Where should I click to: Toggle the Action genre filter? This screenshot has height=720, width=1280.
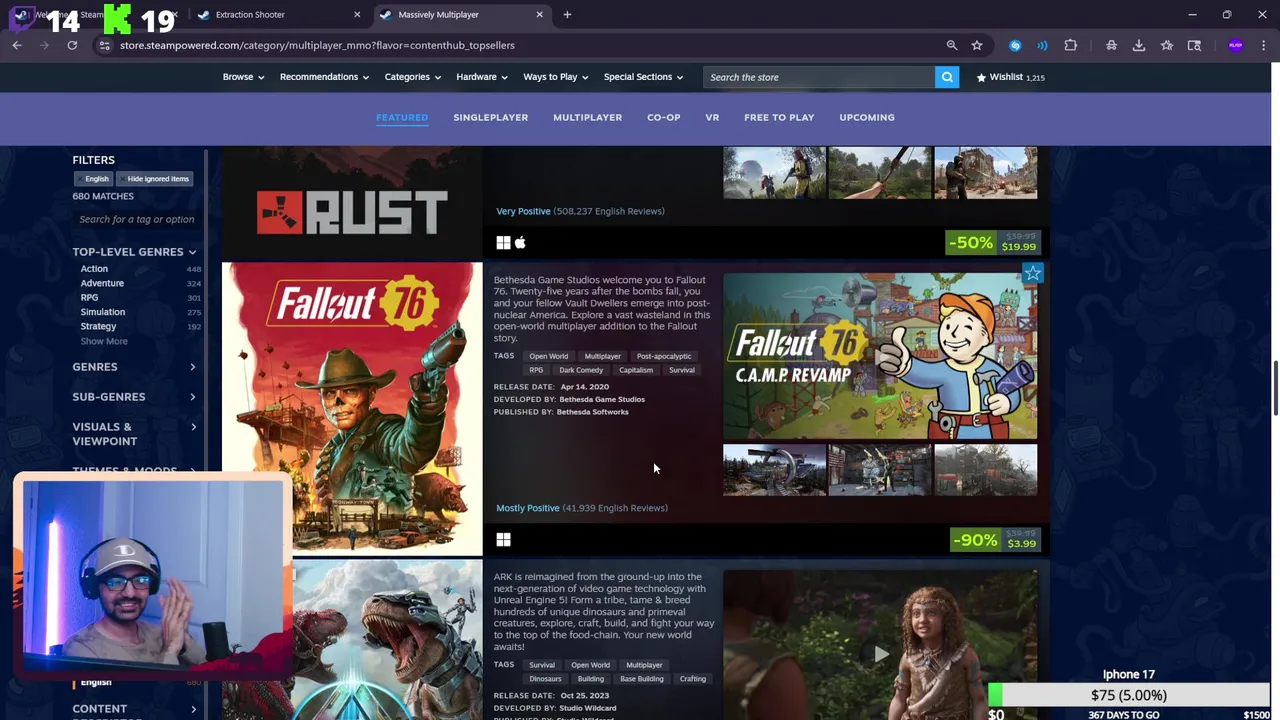(94, 269)
